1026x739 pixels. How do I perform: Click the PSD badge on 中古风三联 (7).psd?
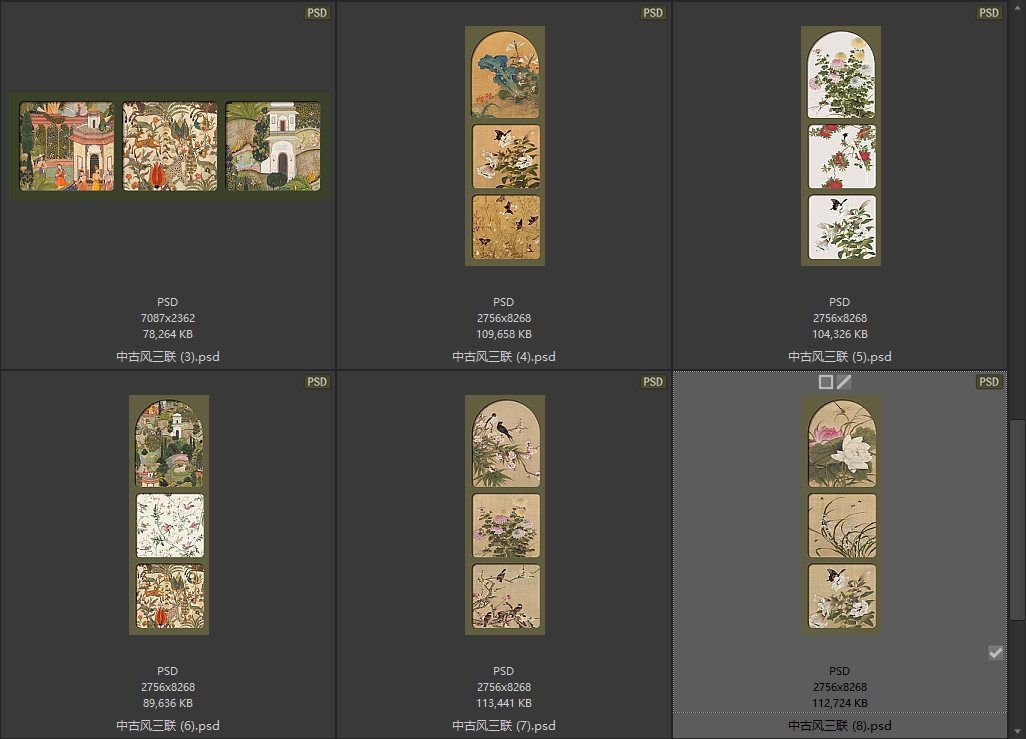(x=653, y=382)
